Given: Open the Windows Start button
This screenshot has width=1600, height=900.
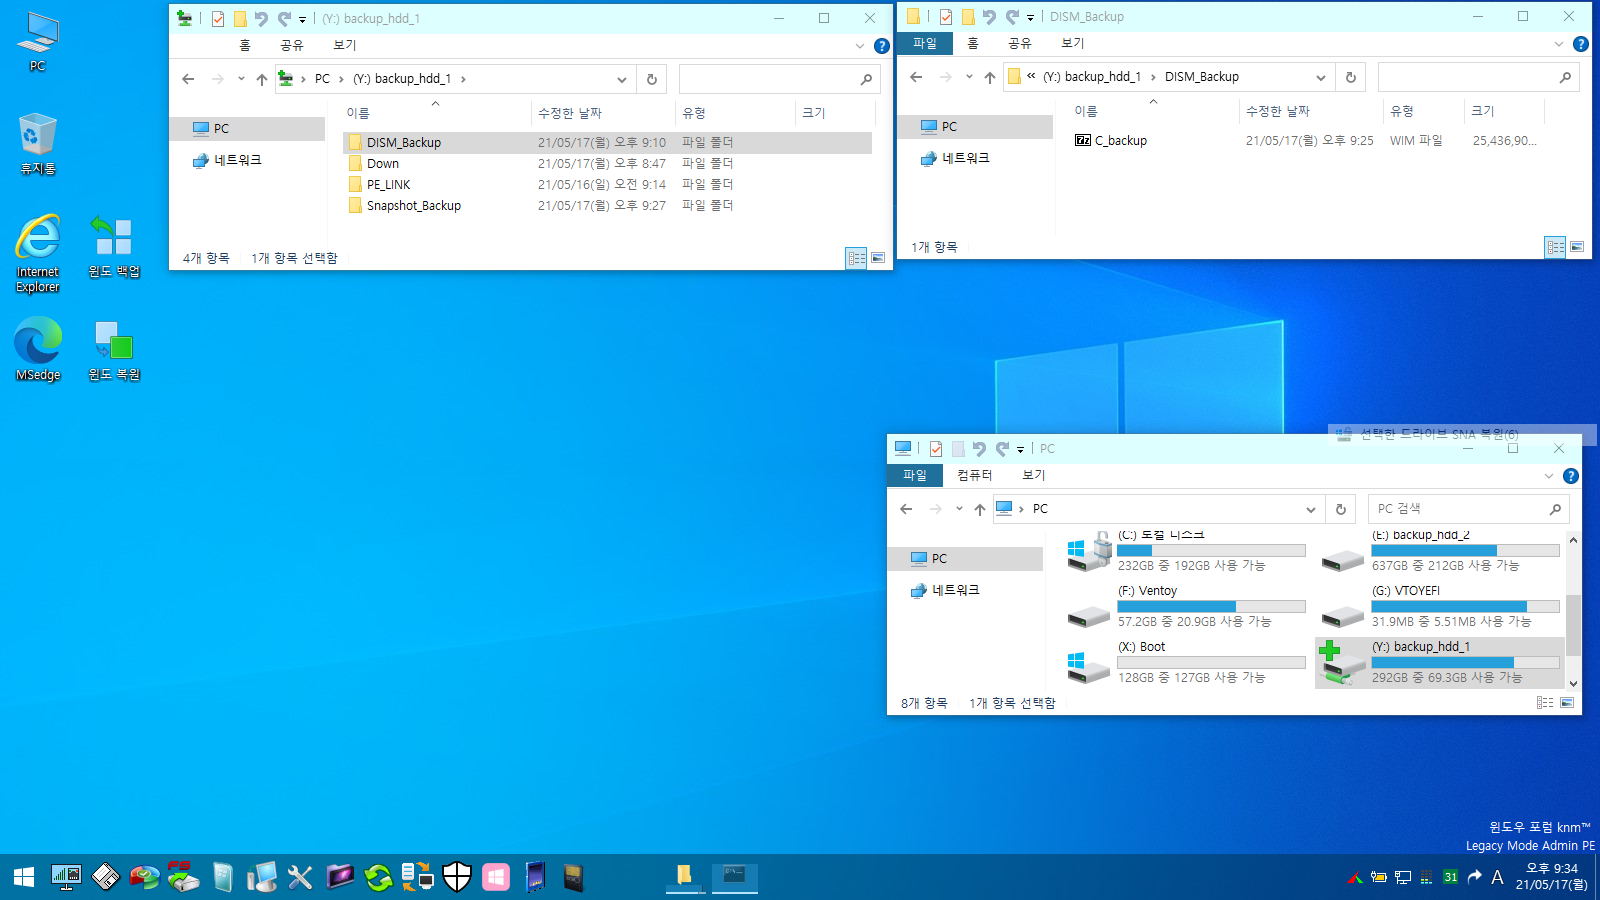Looking at the screenshot, I should (24, 877).
